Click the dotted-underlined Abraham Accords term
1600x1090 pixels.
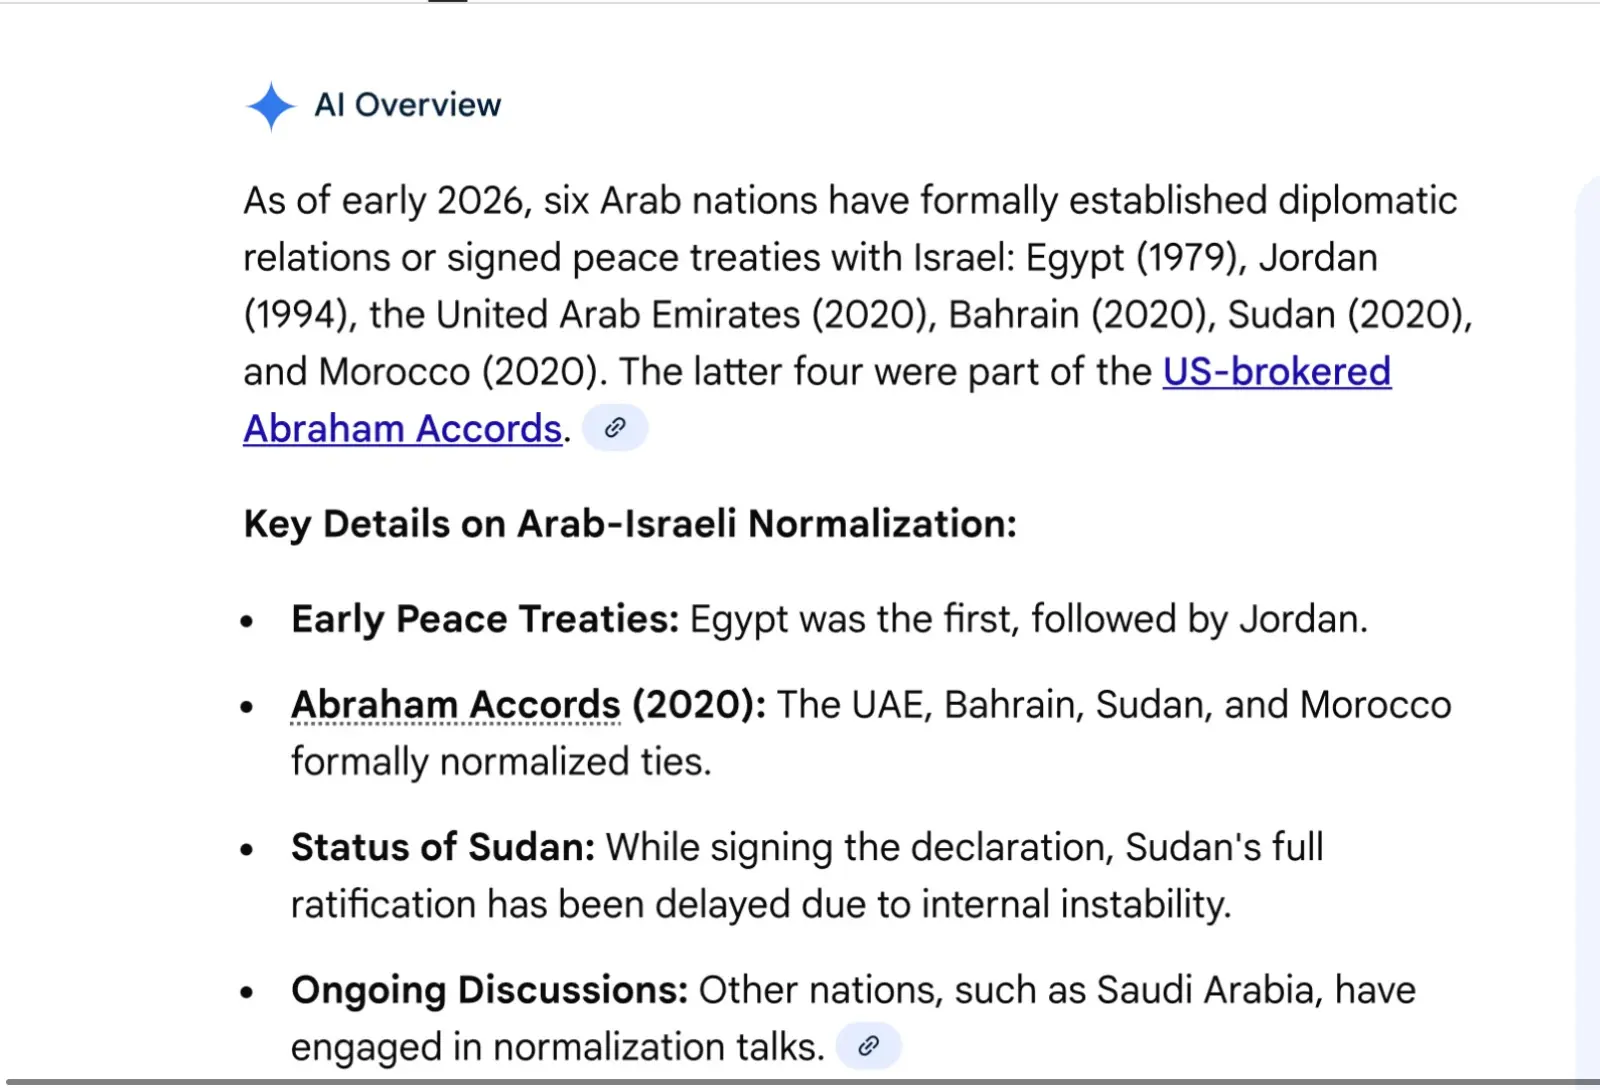pyautogui.click(x=455, y=705)
